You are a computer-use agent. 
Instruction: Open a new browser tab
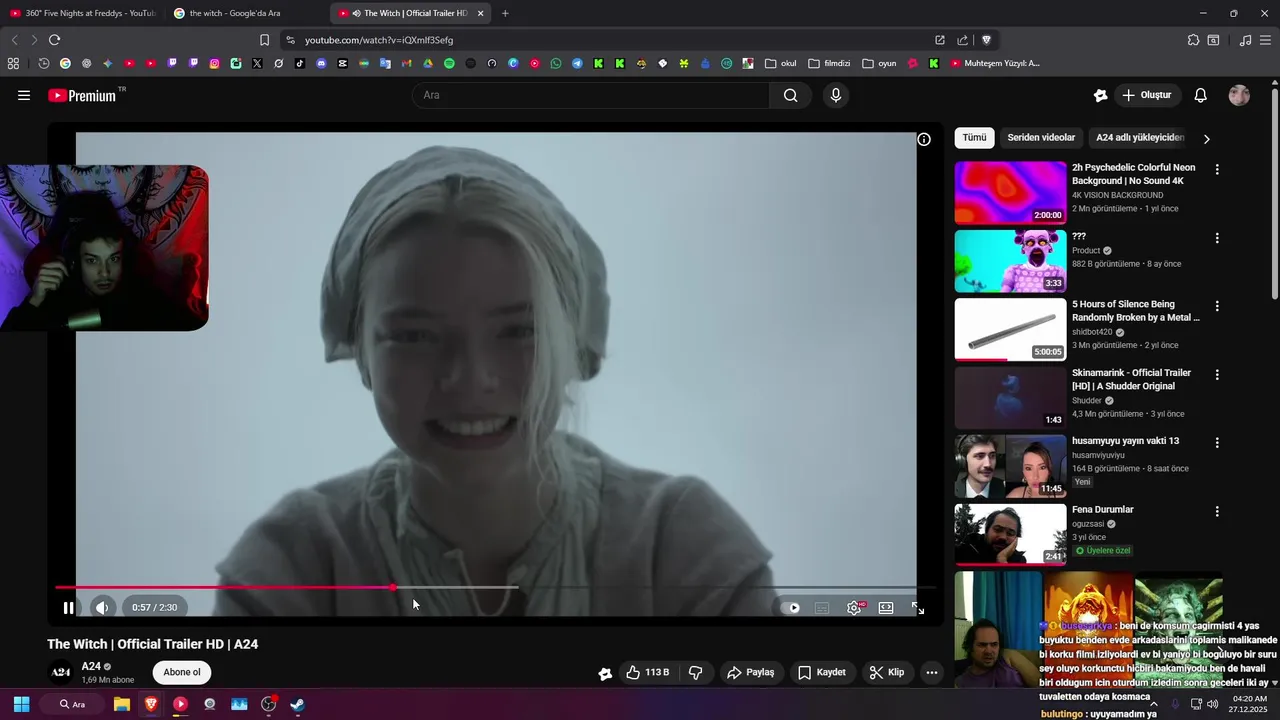click(x=505, y=13)
